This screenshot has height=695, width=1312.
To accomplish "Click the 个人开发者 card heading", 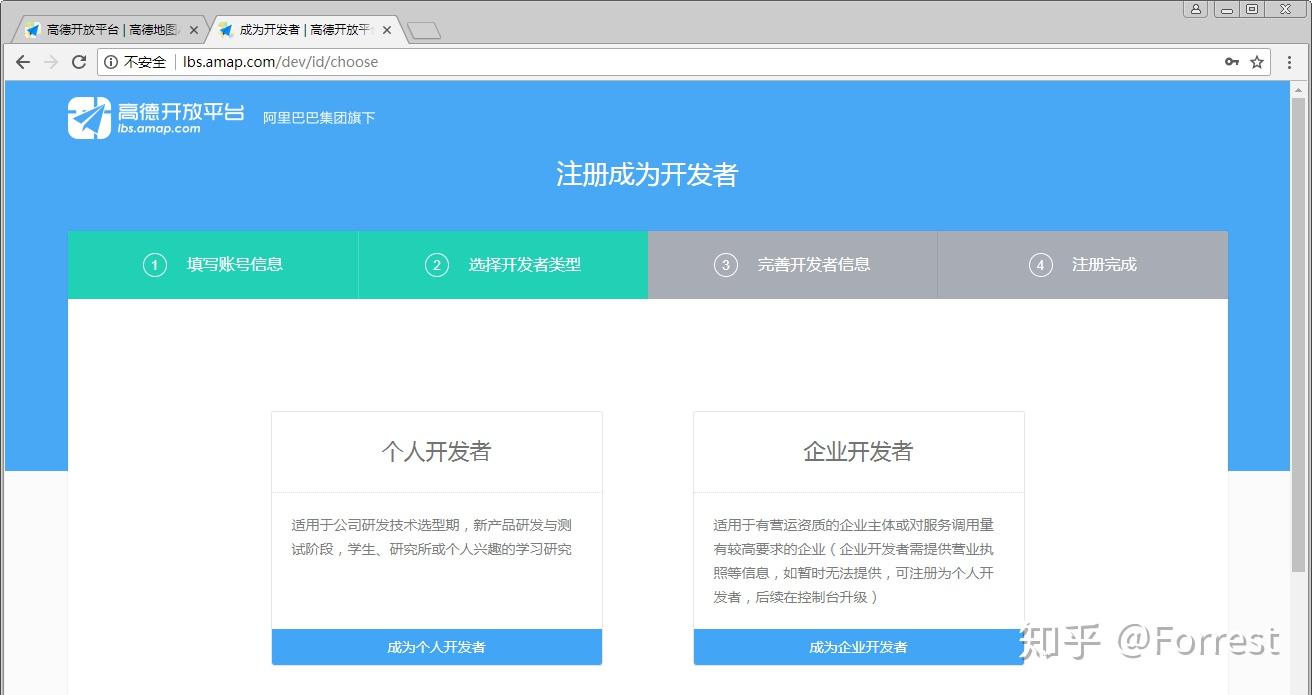I will [437, 452].
